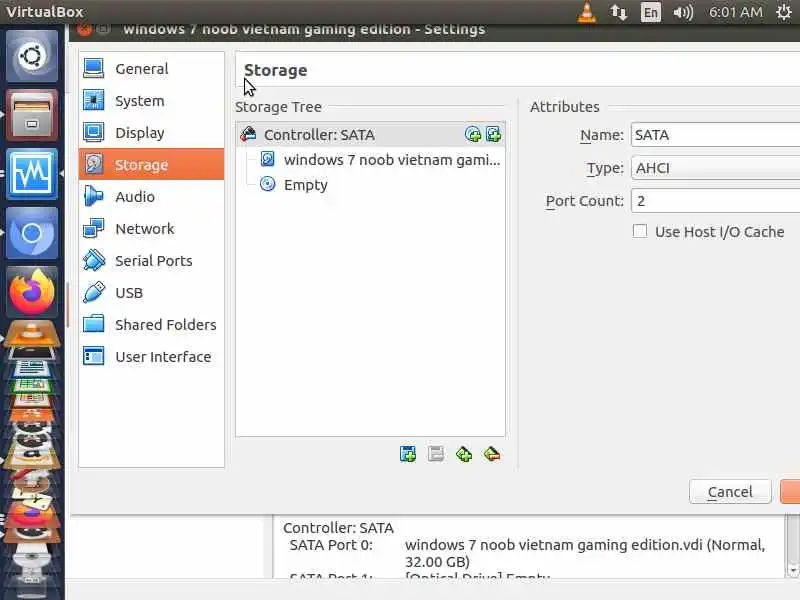Open Ubuntu dash search

point(32,56)
